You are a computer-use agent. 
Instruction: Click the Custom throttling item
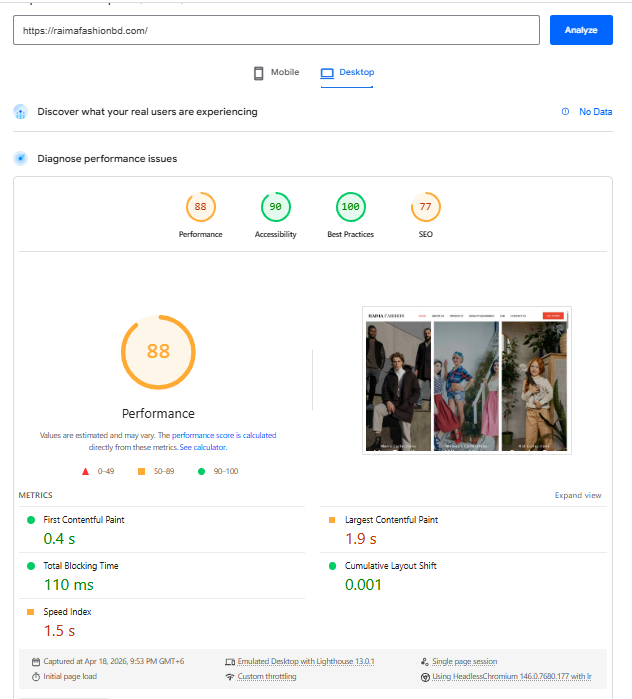(x=265, y=677)
